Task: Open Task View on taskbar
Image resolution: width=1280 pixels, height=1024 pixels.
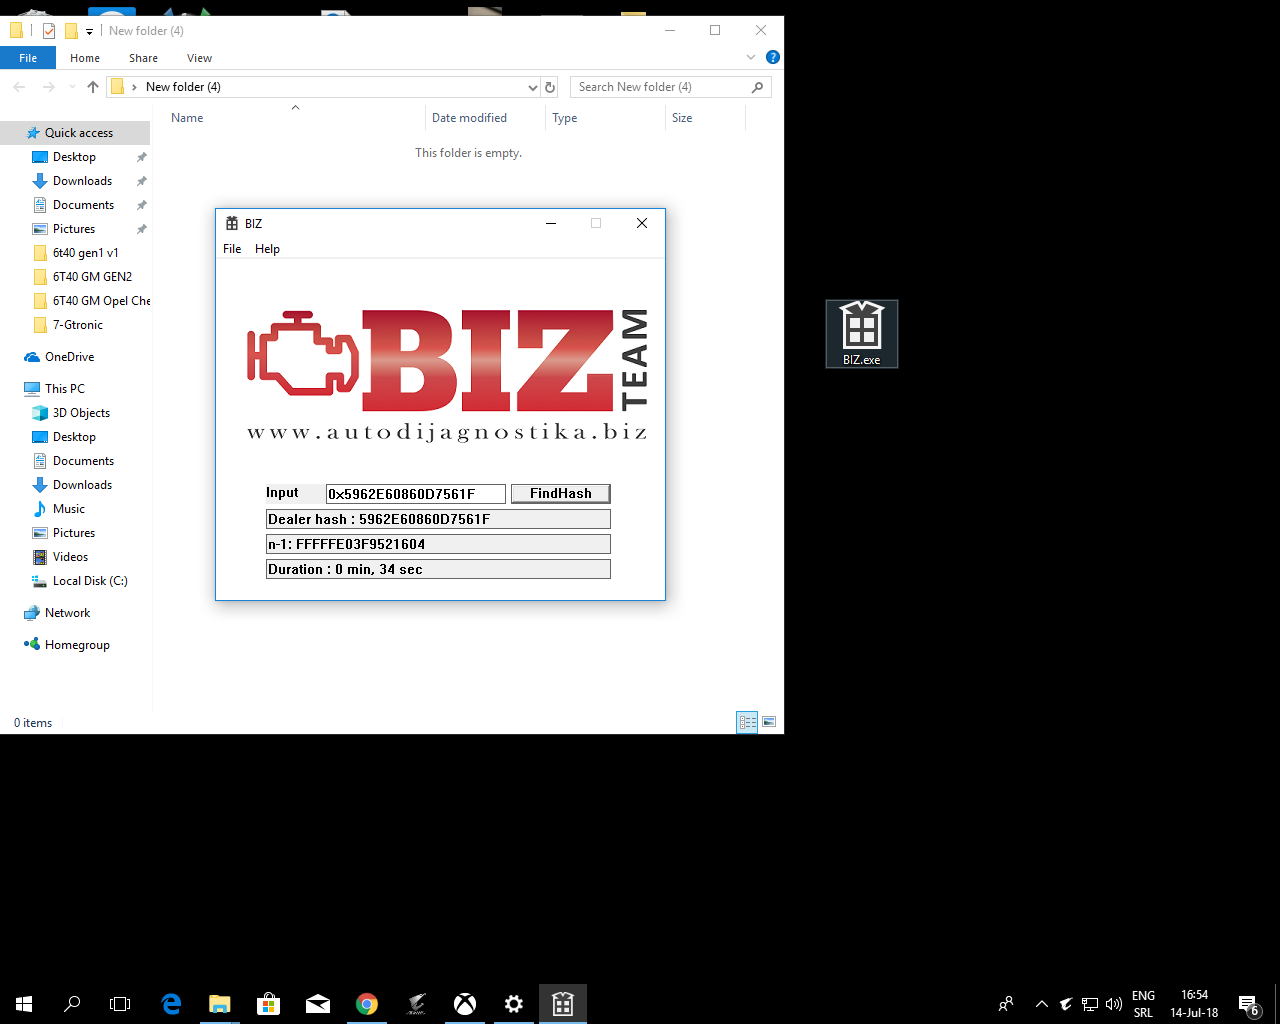Action: pyautogui.click(x=120, y=1004)
